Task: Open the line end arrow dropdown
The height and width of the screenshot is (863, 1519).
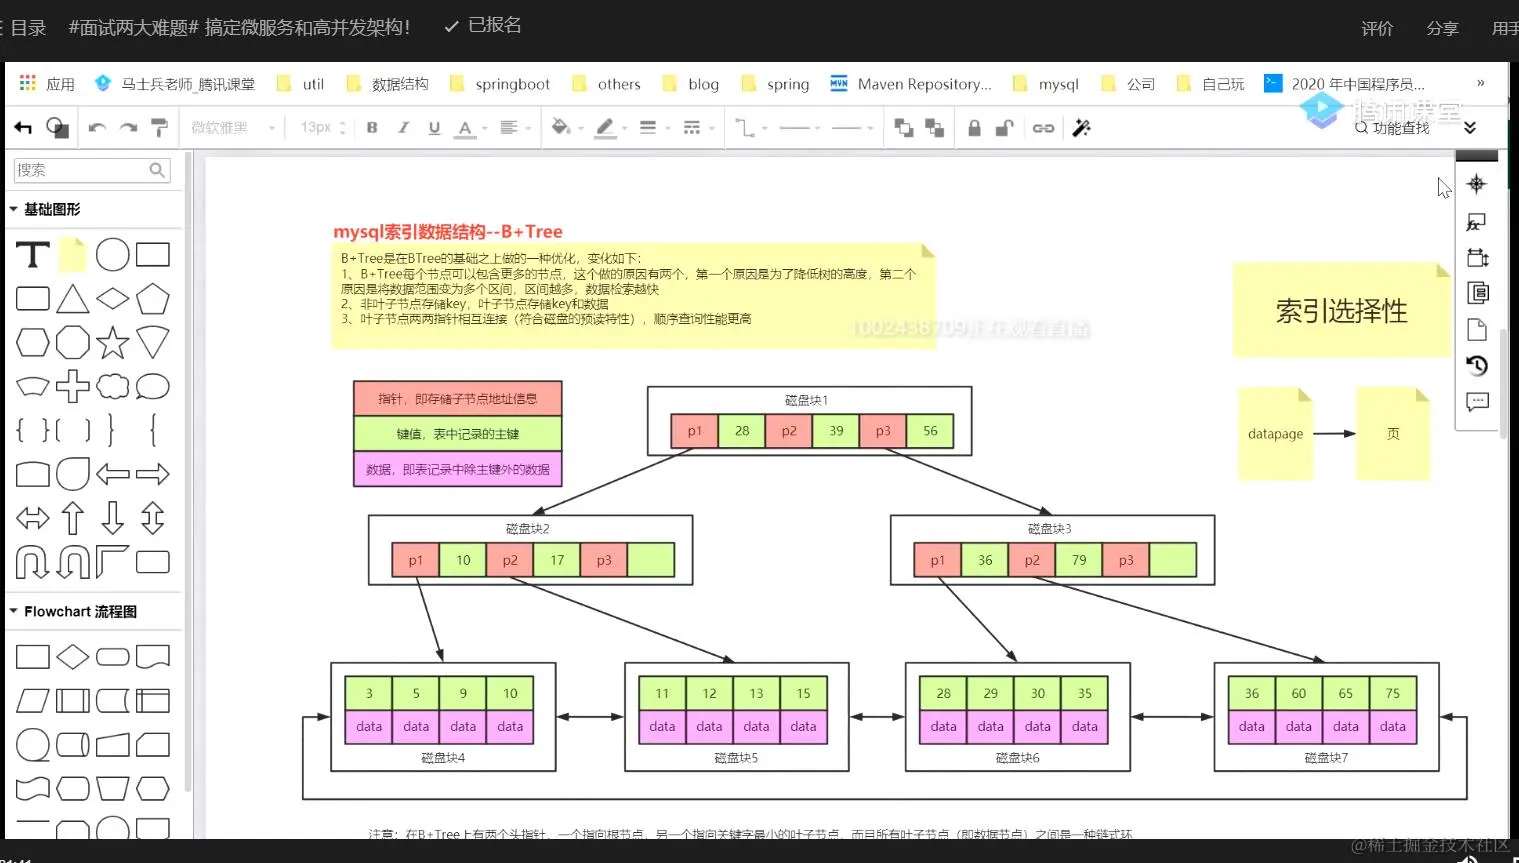Action: [852, 127]
